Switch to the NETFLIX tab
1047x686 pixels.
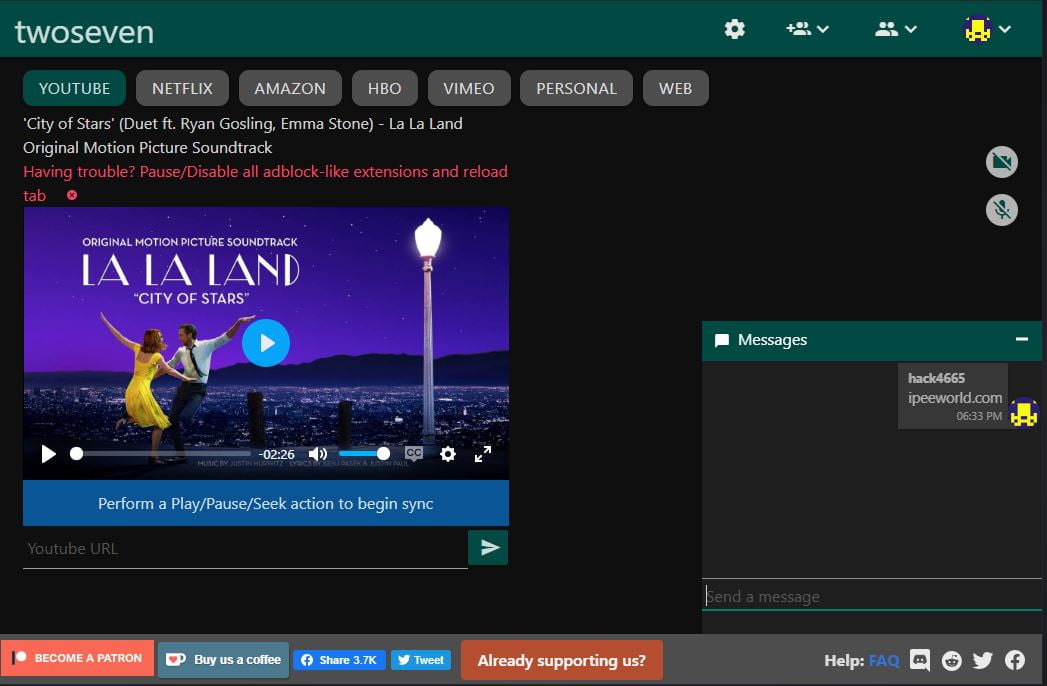[182, 88]
